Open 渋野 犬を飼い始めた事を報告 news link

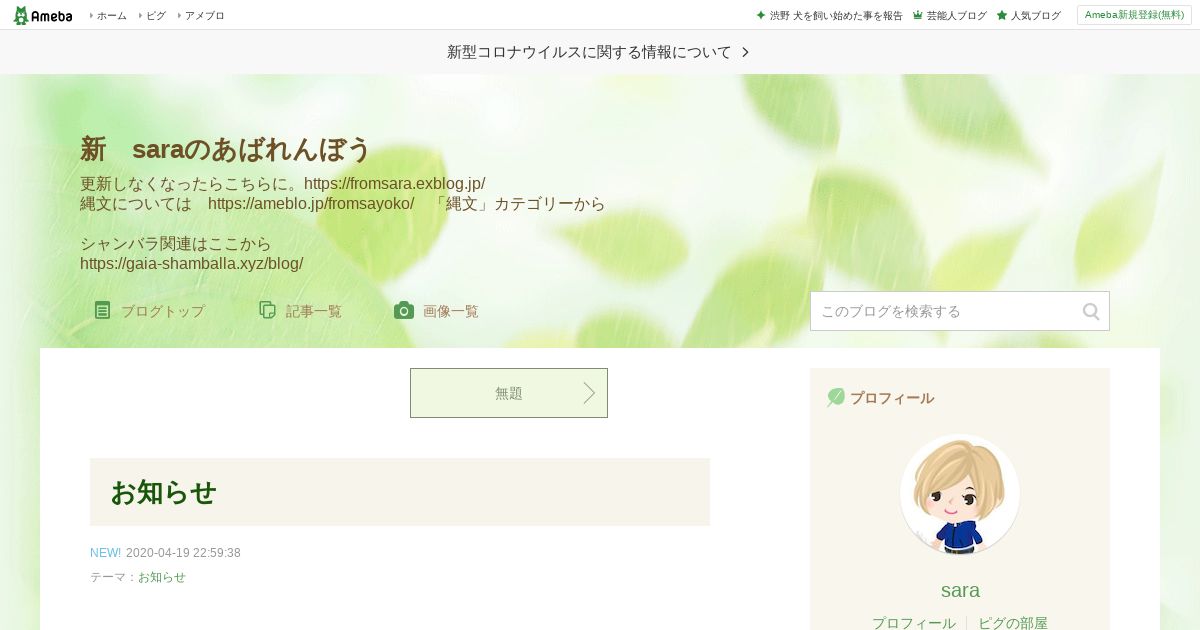pyautogui.click(x=836, y=16)
